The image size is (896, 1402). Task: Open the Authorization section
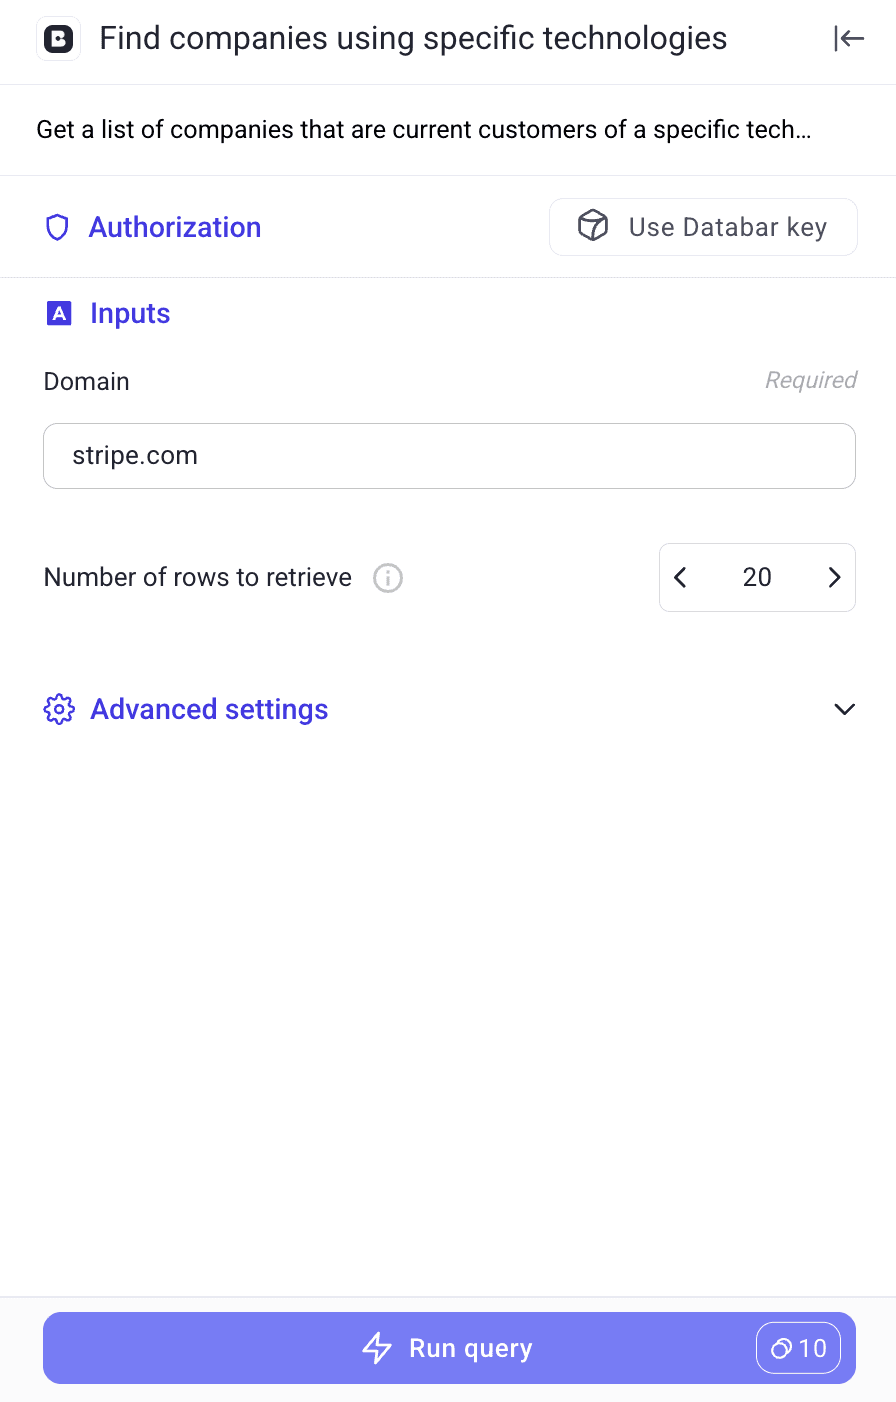point(174,227)
